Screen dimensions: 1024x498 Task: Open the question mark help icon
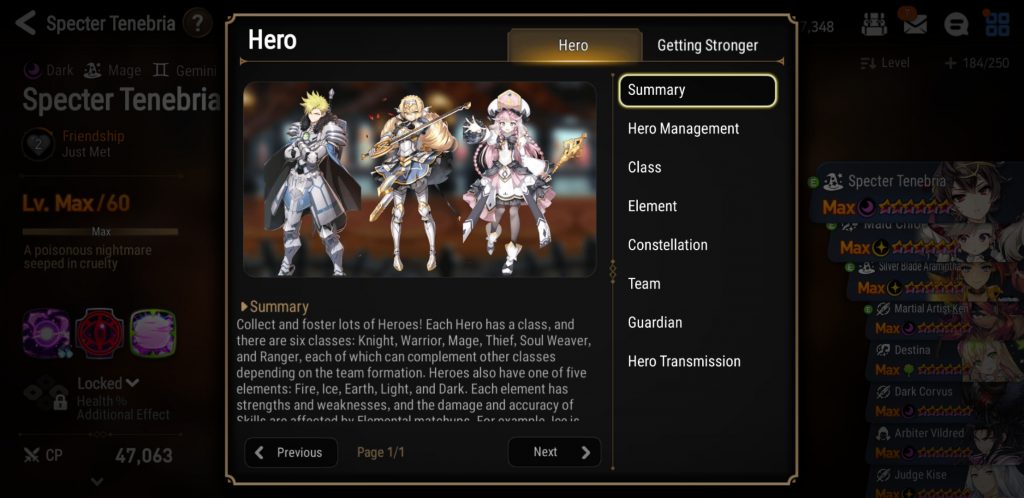[197, 23]
